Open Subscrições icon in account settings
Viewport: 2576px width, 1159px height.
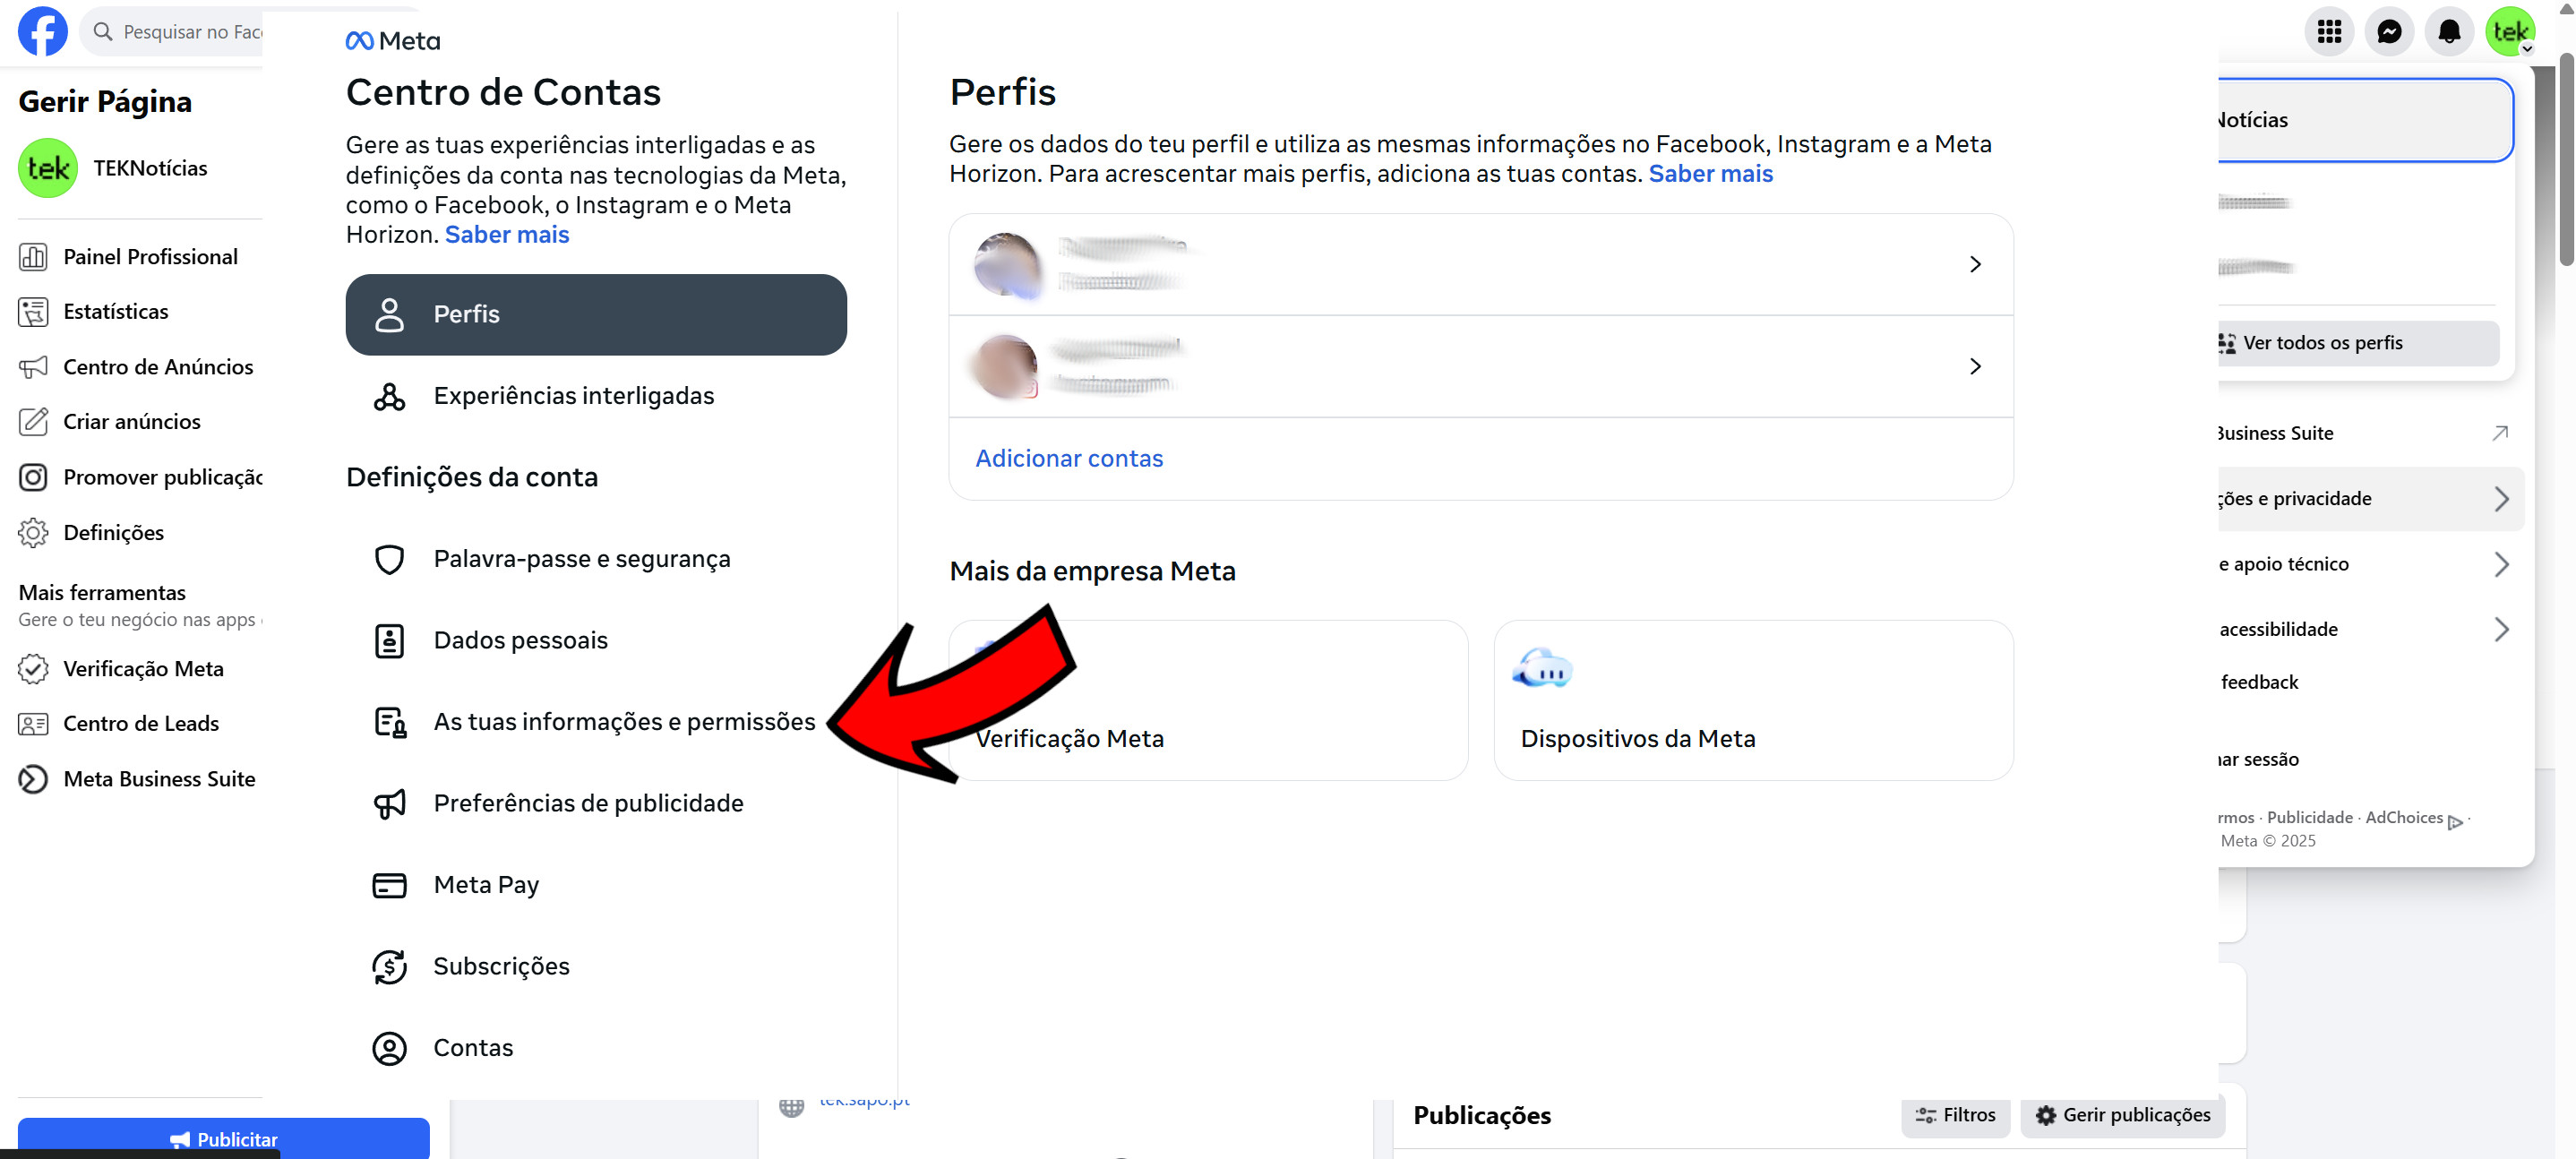pos(389,966)
